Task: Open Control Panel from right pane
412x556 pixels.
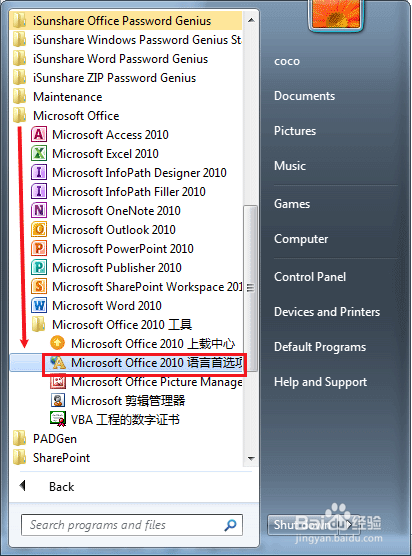Action: 310,277
